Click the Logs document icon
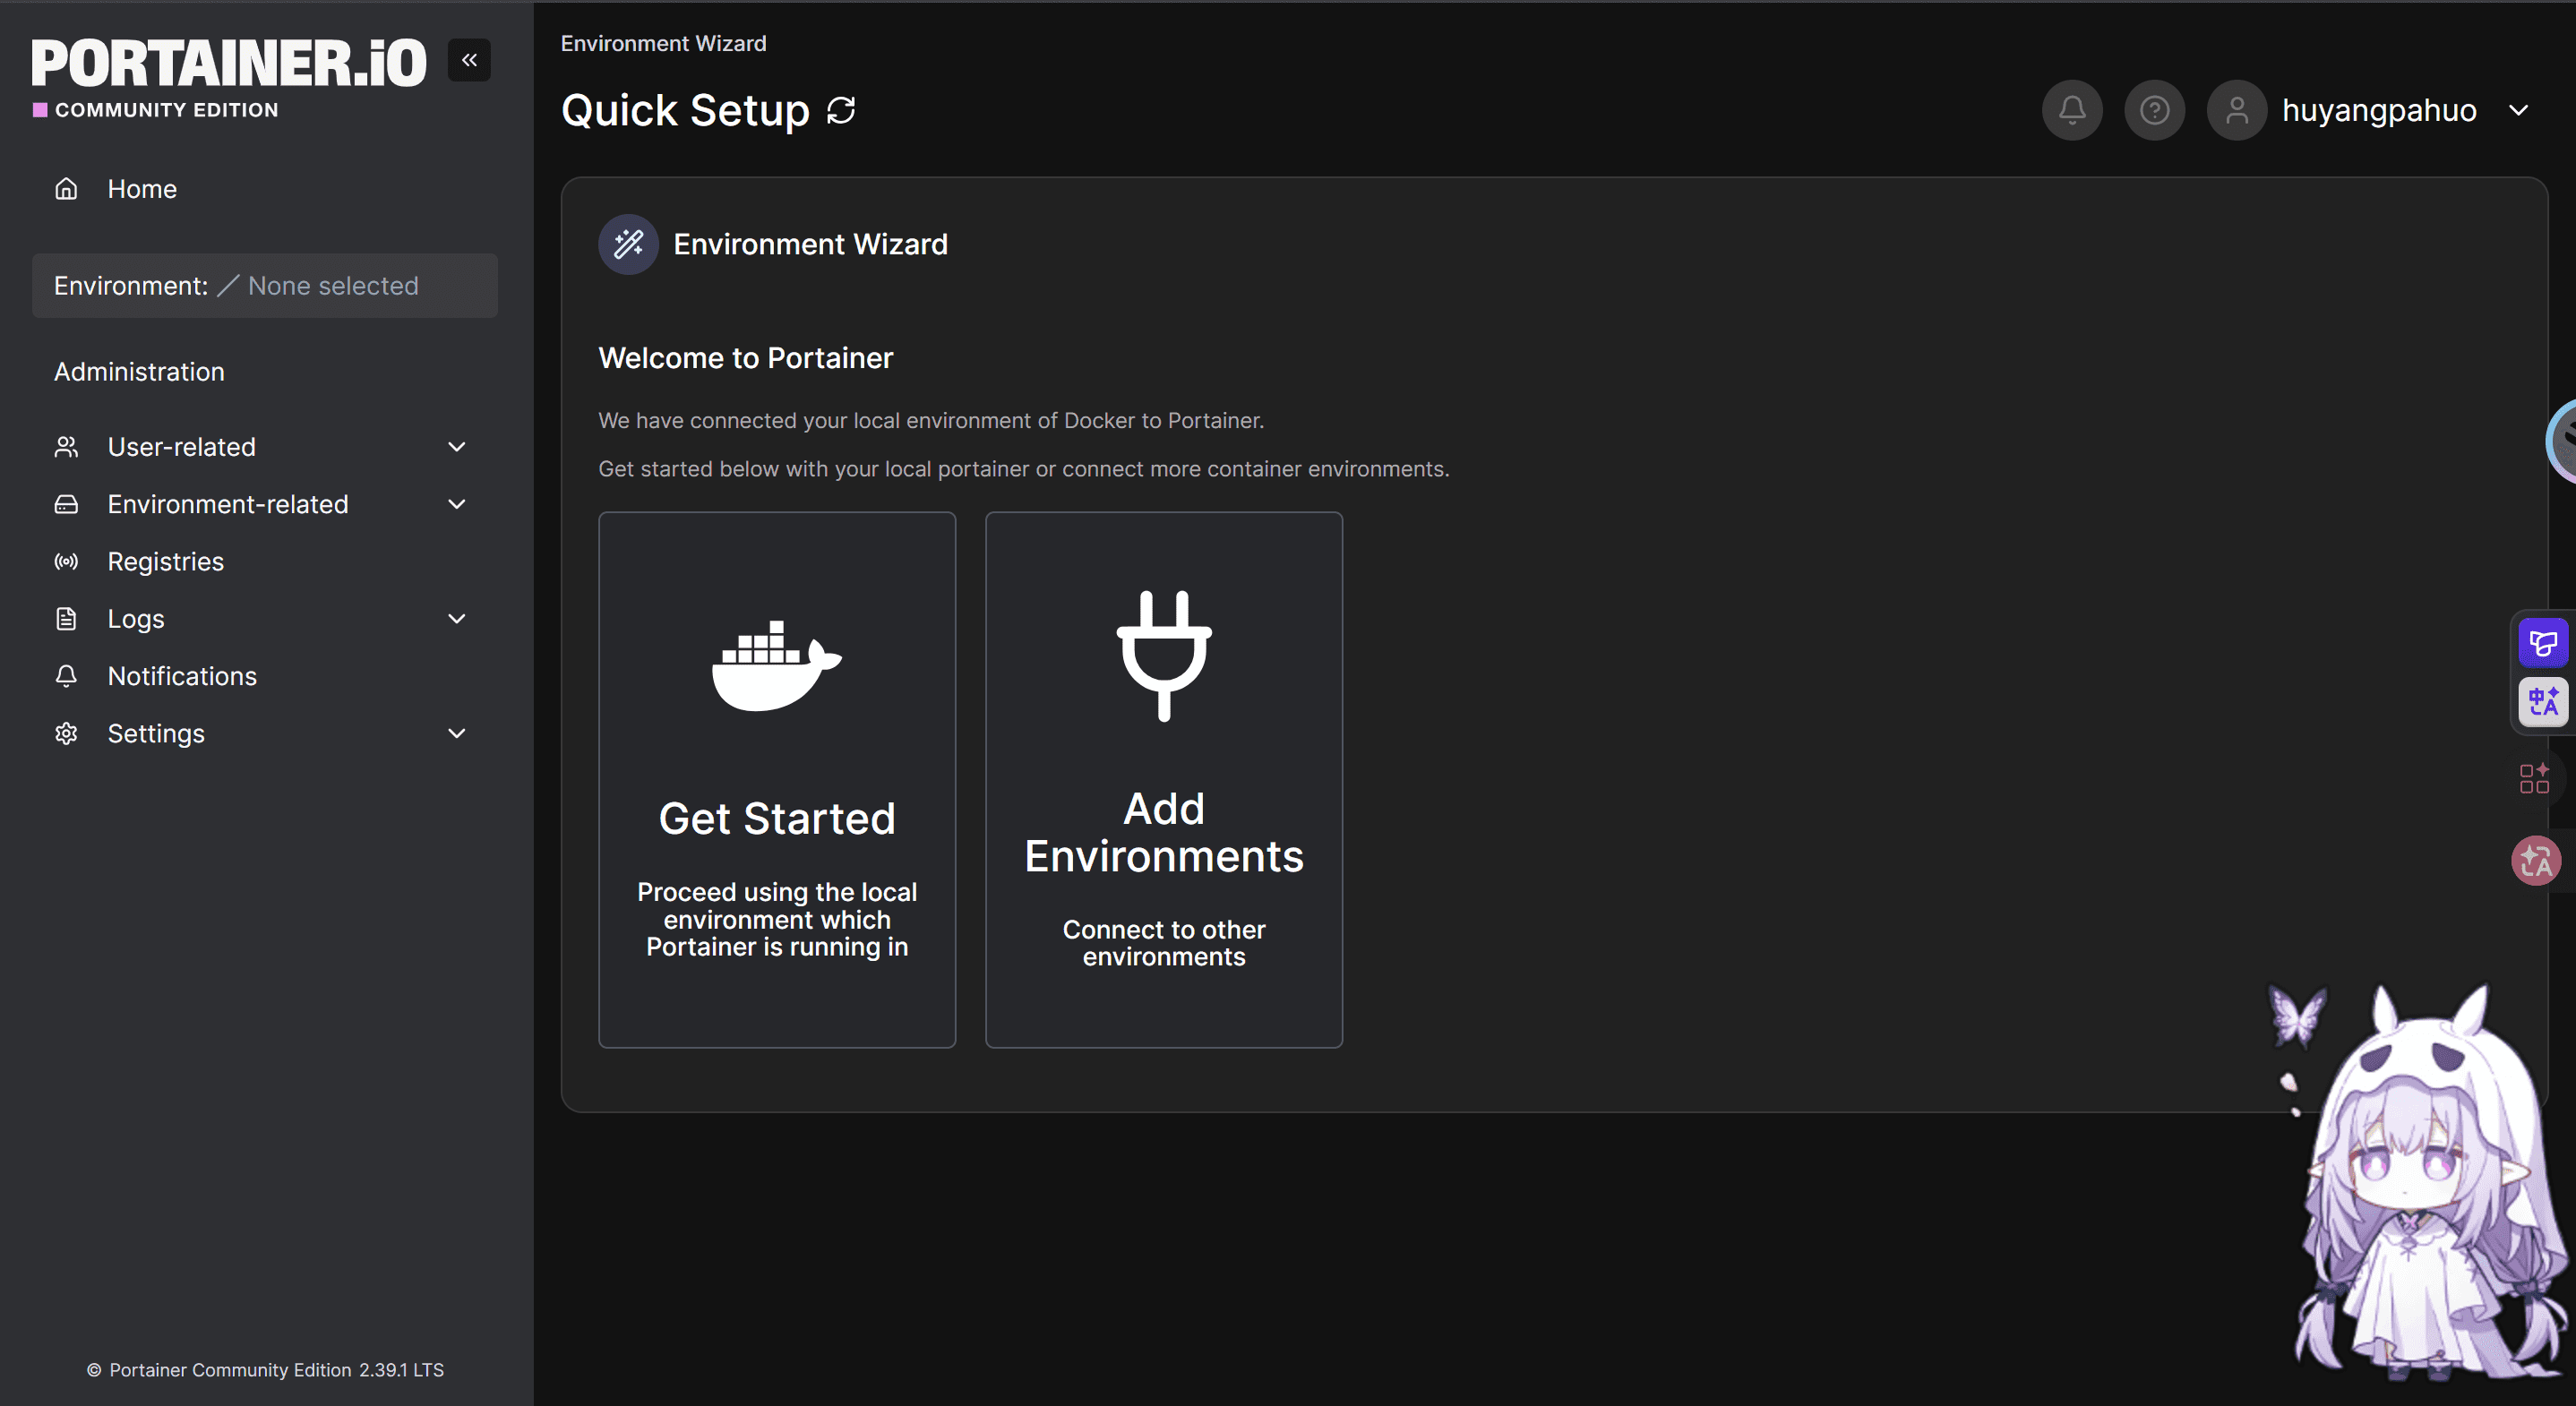 pos(66,619)
